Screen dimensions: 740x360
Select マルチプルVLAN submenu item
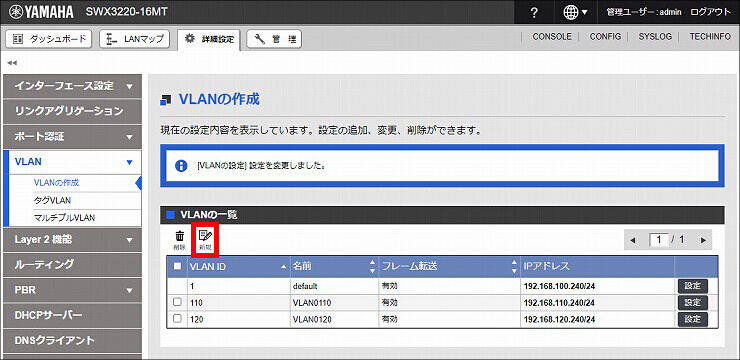(65, 218)
